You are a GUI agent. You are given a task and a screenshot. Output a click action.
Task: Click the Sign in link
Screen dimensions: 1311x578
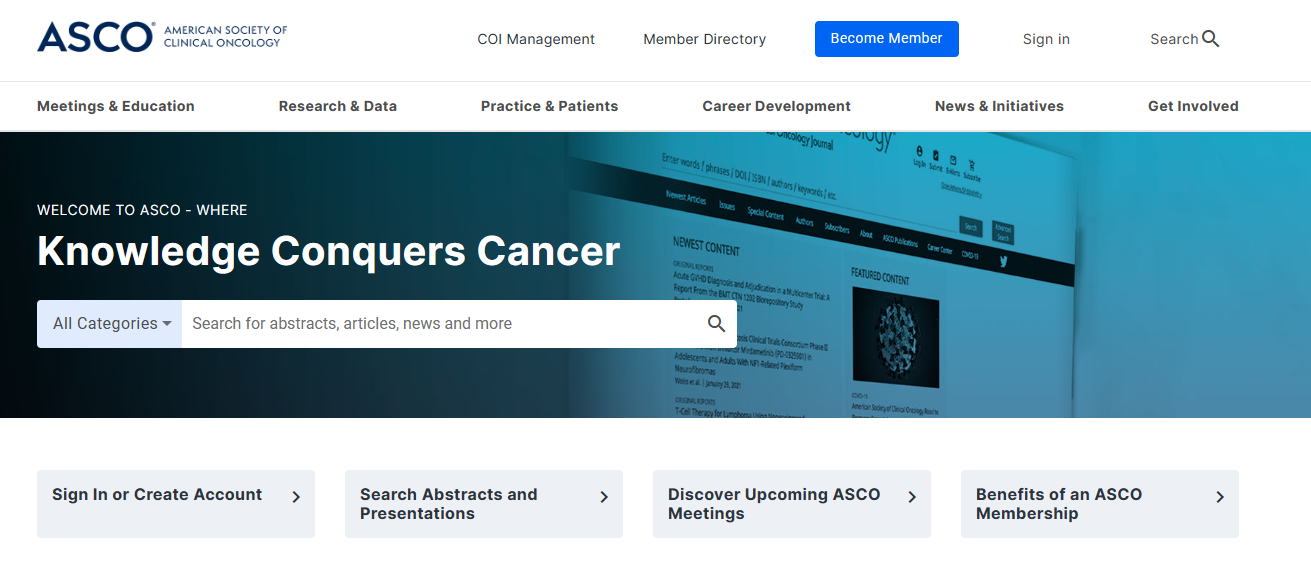[x=1046, y=39]
